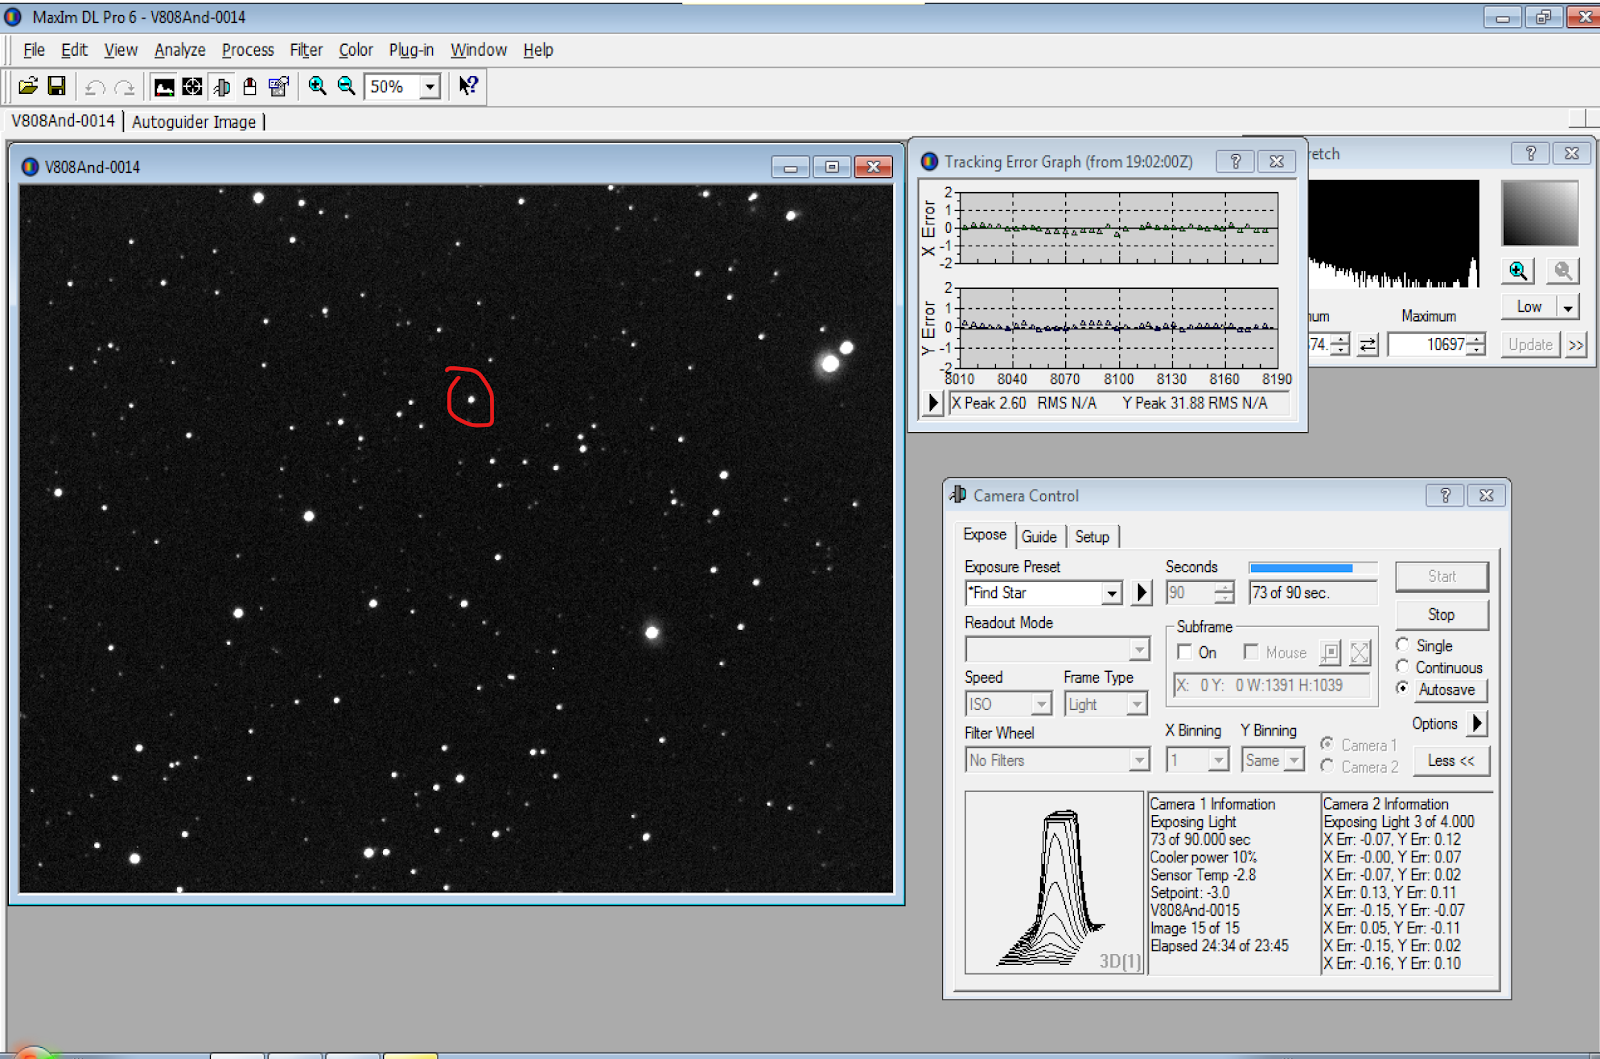Open the settings/properties toolbar icon
1600x1059 pixels.
(279, 87)
